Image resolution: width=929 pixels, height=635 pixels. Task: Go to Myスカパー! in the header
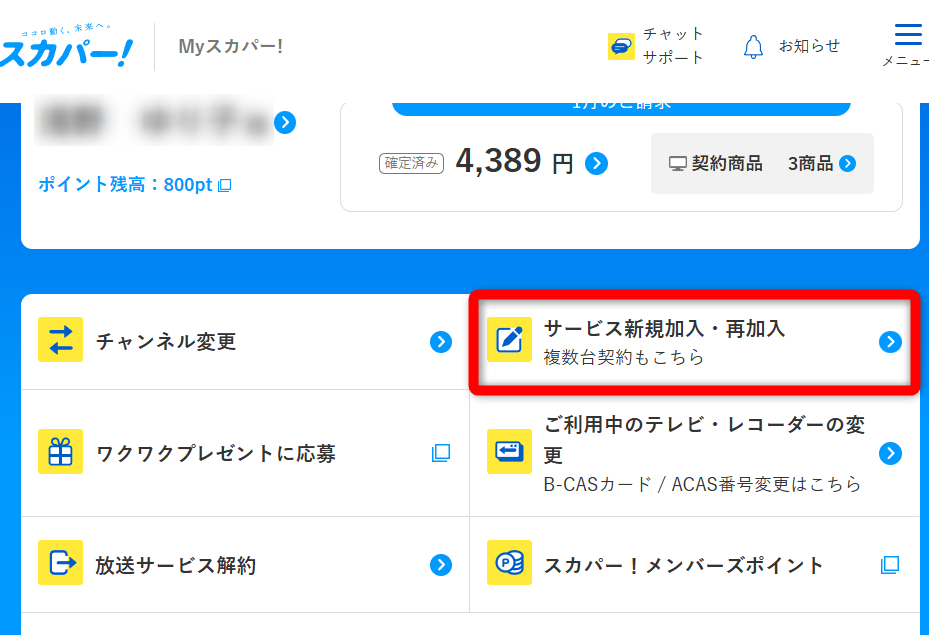pos(229,45)
